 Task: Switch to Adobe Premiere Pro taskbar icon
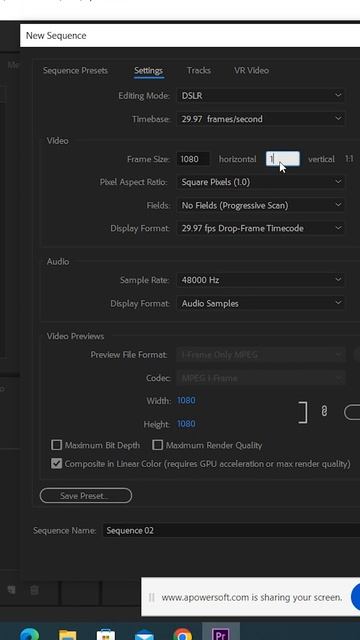point(221,632)
